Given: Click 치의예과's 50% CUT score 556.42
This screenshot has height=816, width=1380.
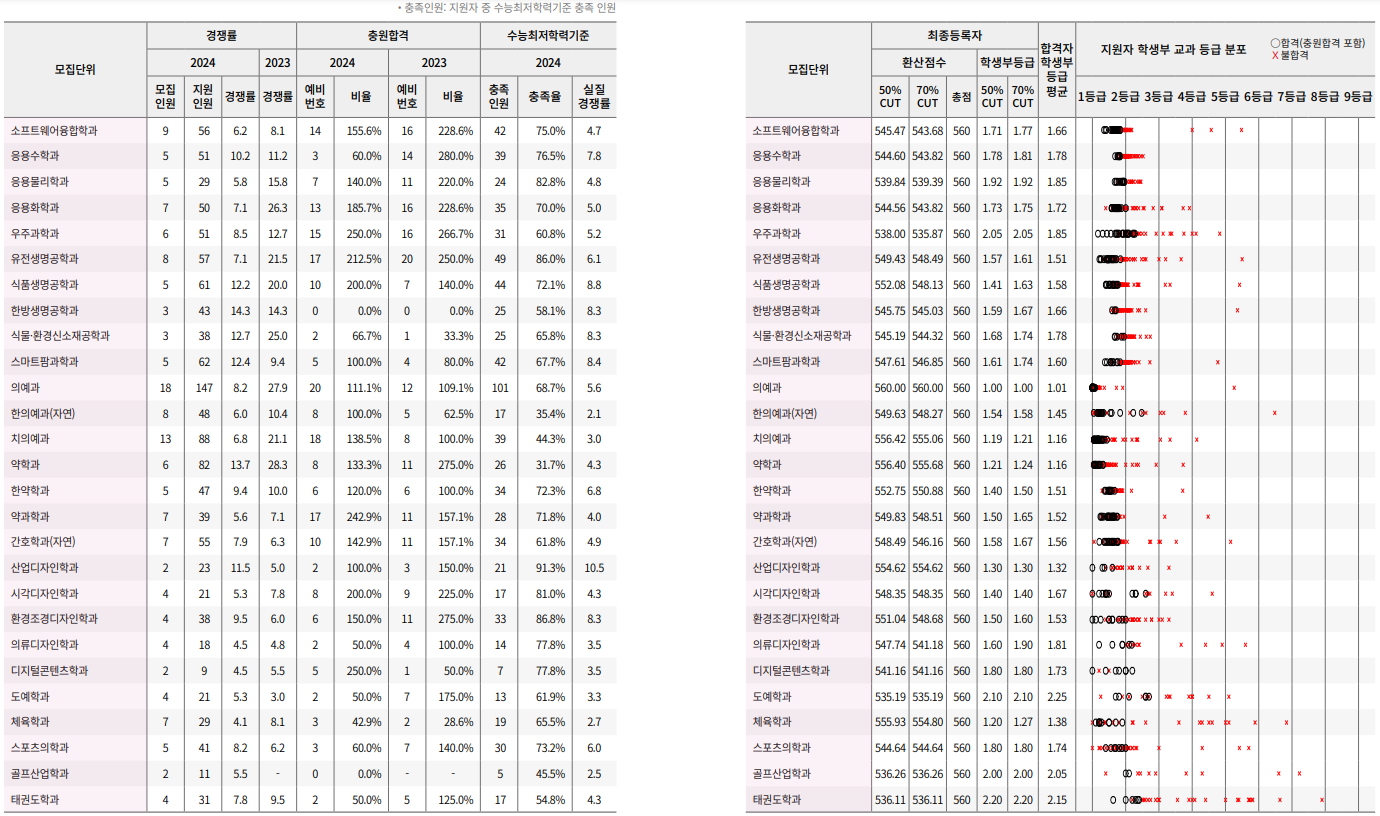Looking at the screenshot, I should (x=890, y=439).
